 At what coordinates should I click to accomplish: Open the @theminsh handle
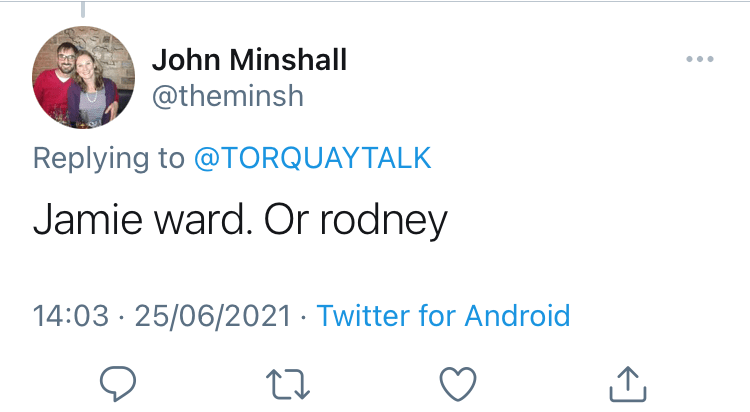(x=227, y=95)
